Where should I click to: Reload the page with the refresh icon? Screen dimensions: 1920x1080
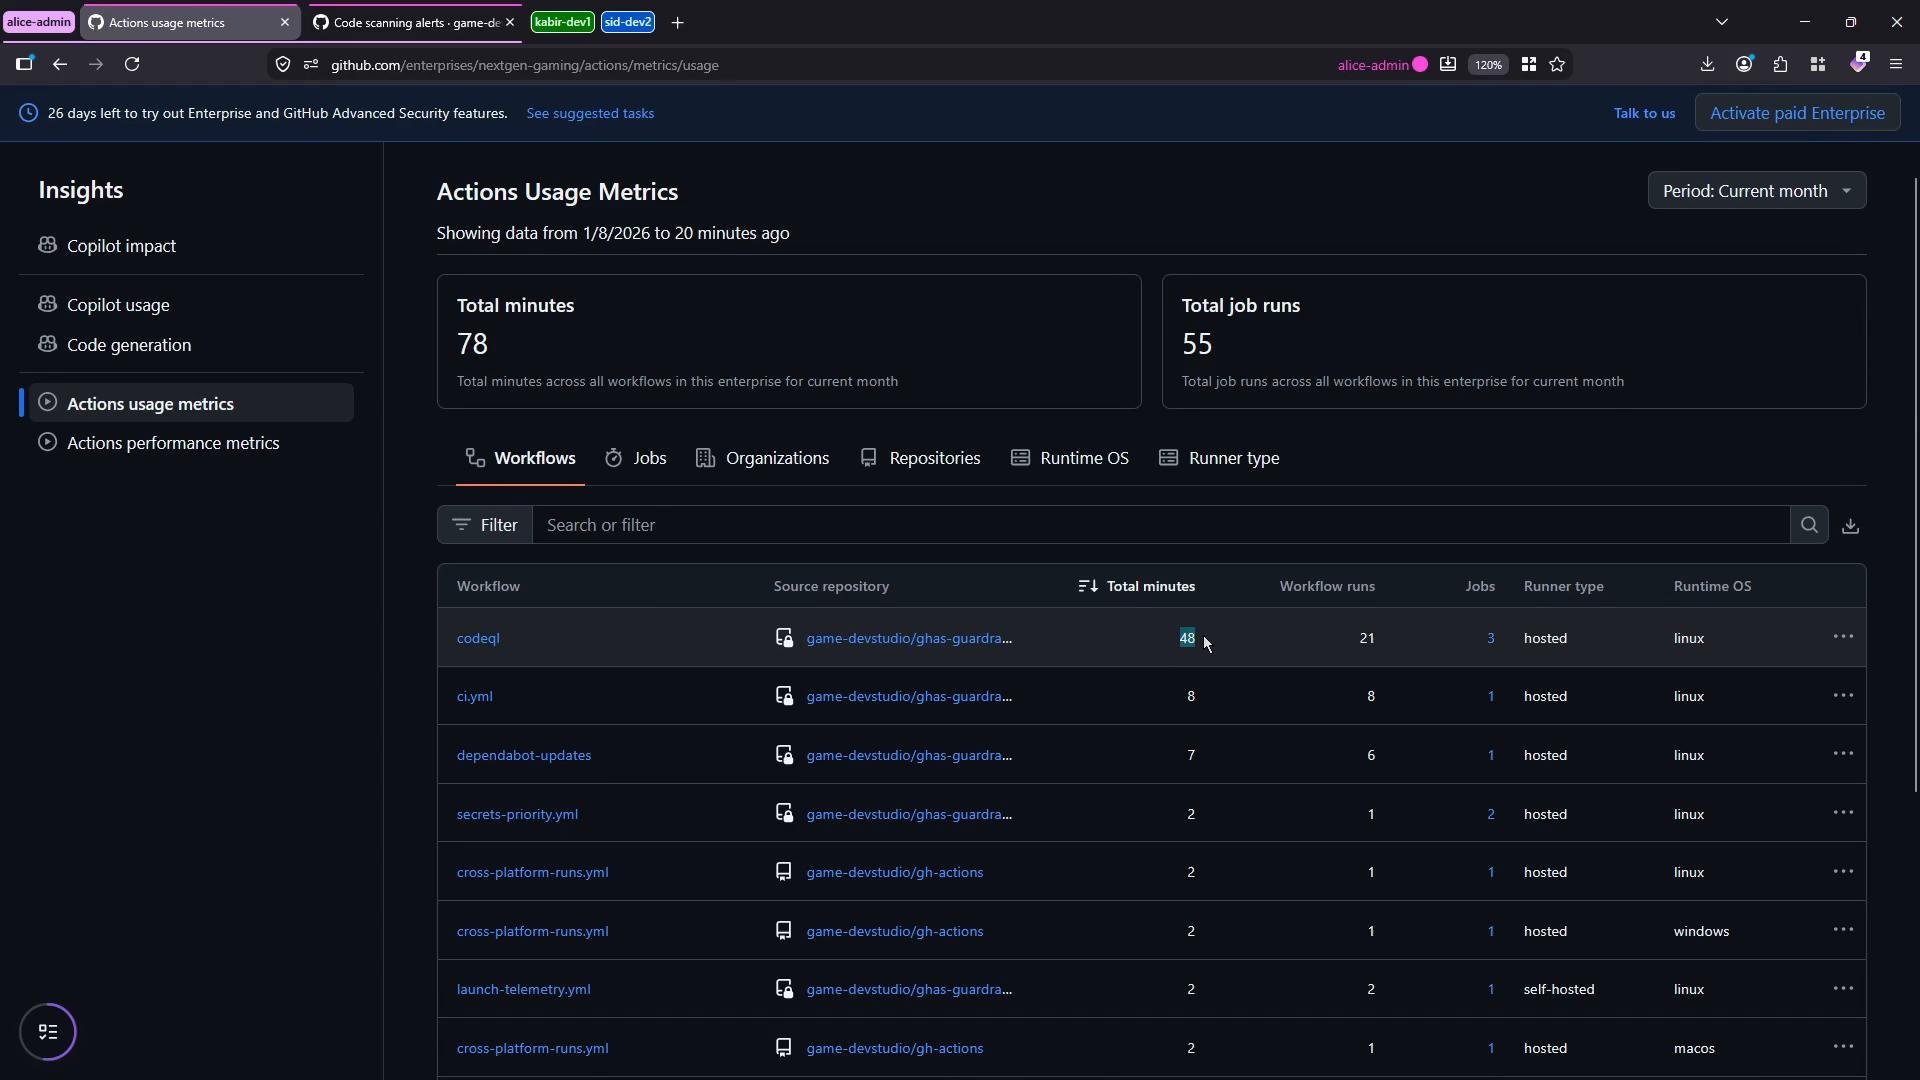pyautogui.click(x=132, y=65)
